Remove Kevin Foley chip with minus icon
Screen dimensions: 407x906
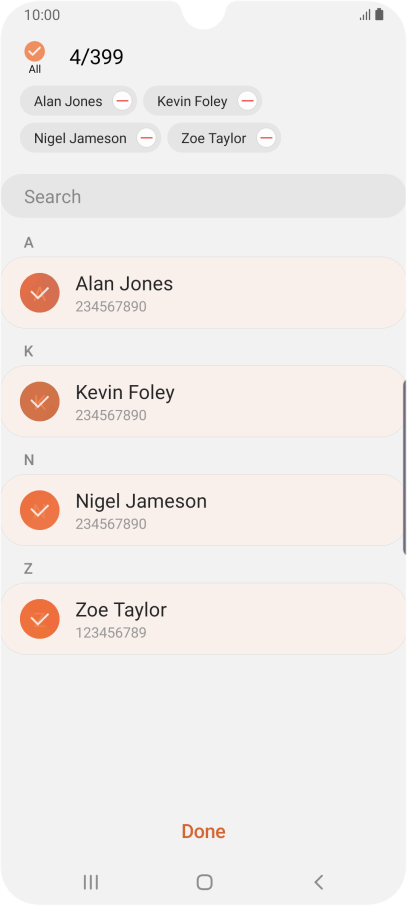[x=247, y=101]
